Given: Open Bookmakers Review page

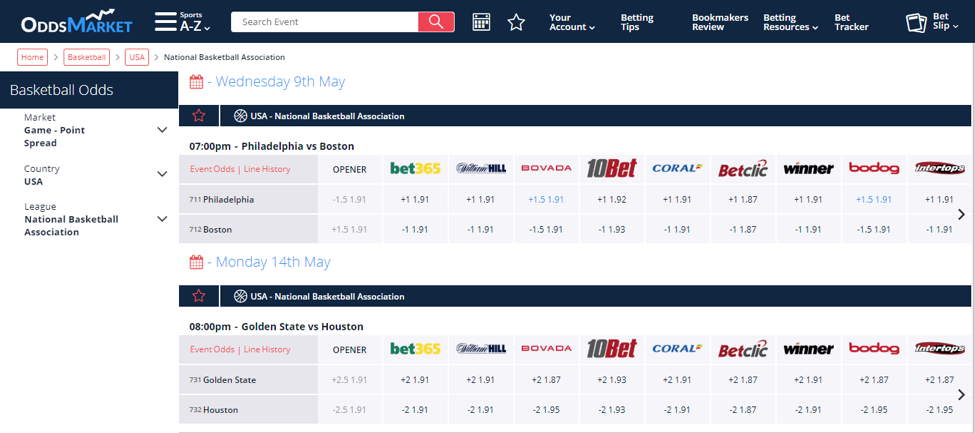Looking at the screenshot, I should (720, 22).
